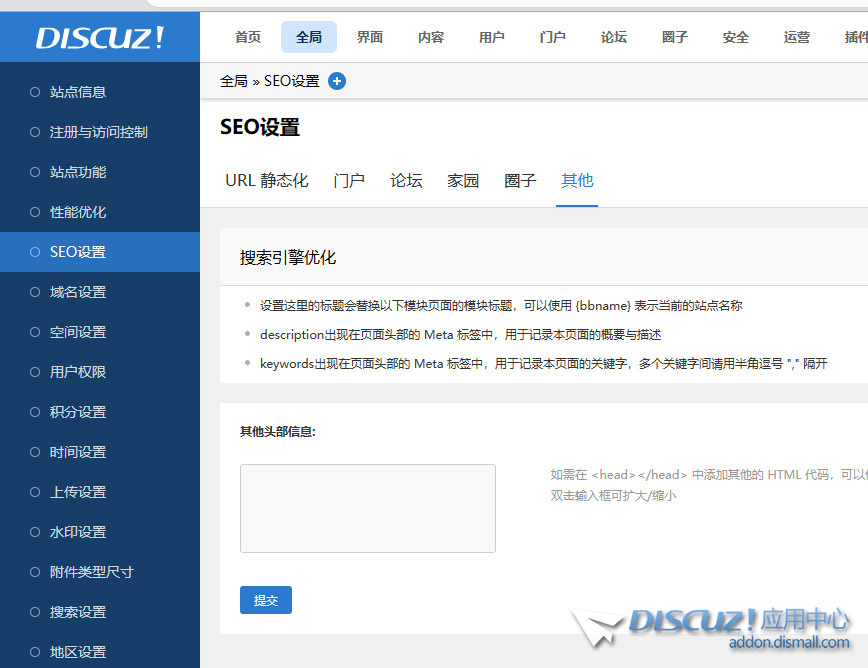
Task: Select SEO设置 in sidebar
Action: tap(100, 252)
